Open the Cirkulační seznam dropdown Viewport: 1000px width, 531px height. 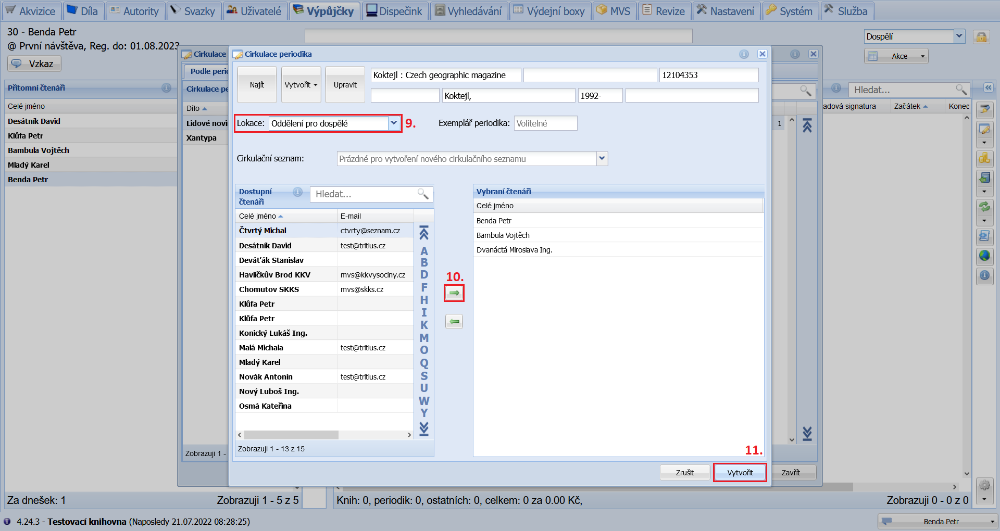(x=601, y=158)
